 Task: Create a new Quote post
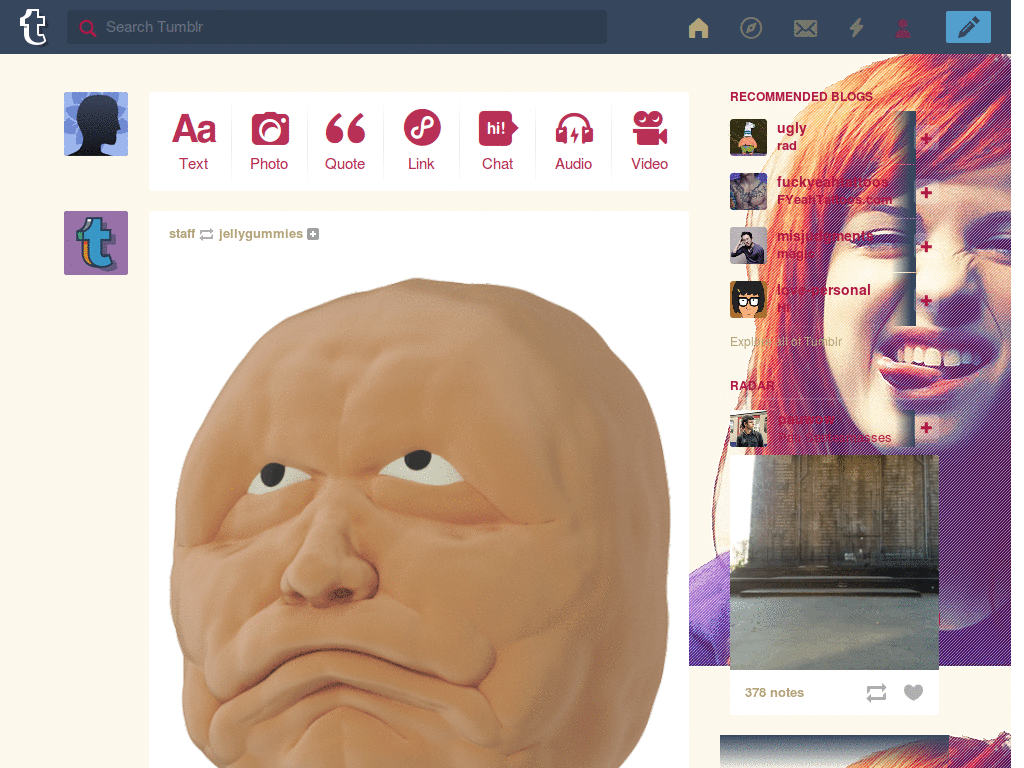click(x=345, y=141)
